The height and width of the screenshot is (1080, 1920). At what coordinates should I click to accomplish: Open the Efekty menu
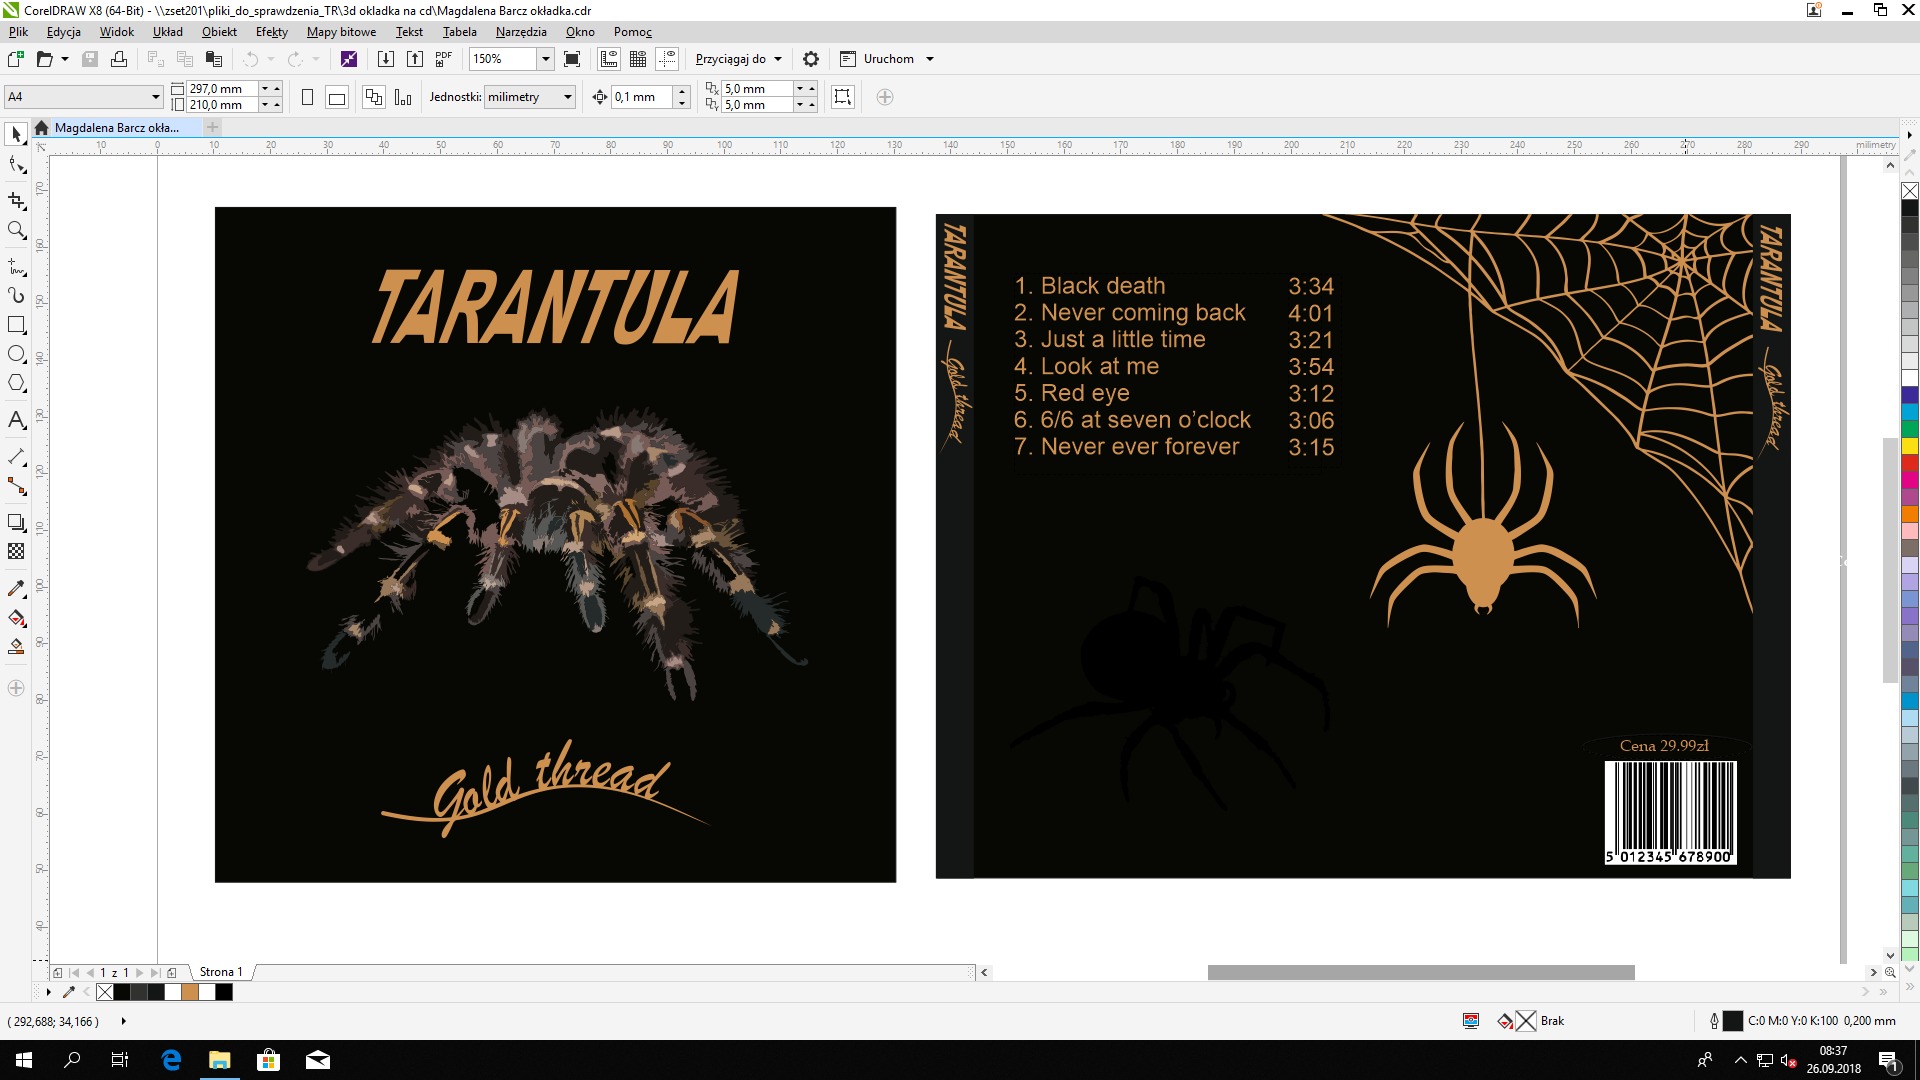tap(270, 32)
